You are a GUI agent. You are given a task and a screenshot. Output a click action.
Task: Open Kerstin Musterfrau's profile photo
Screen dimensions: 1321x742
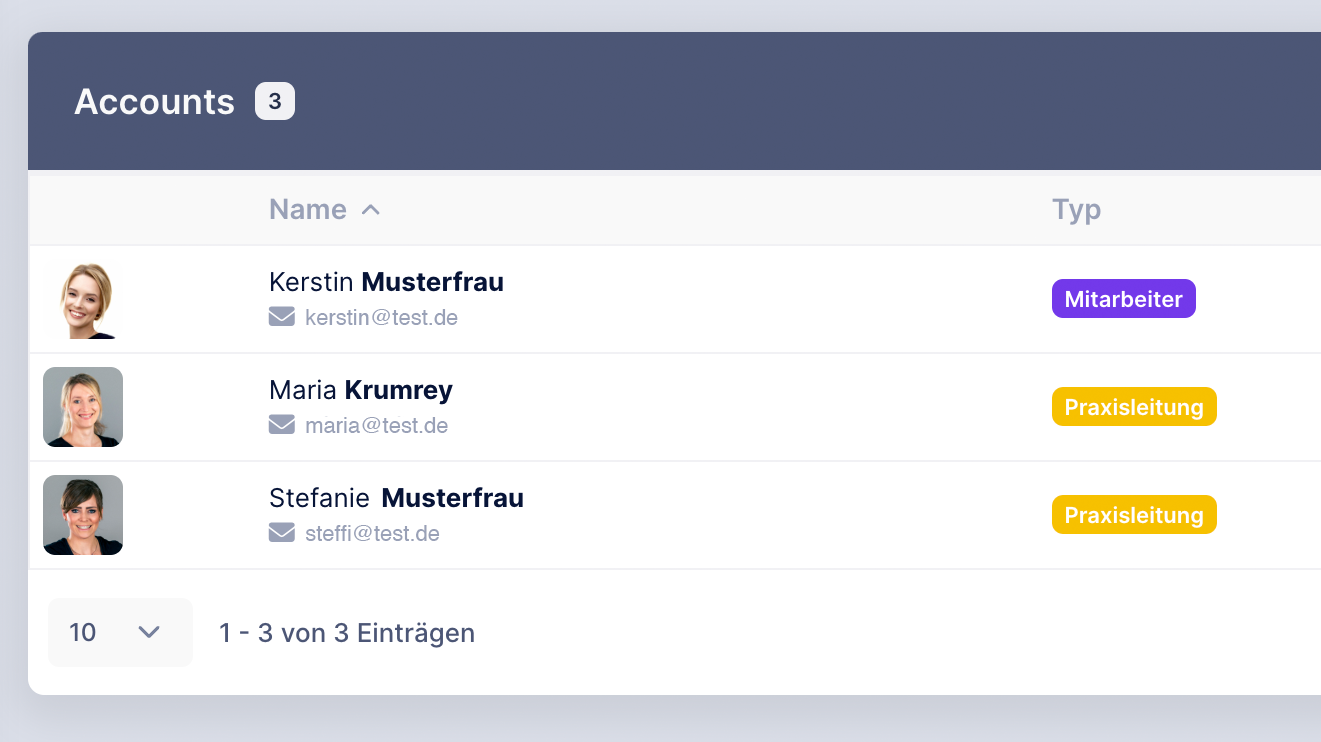83,299
